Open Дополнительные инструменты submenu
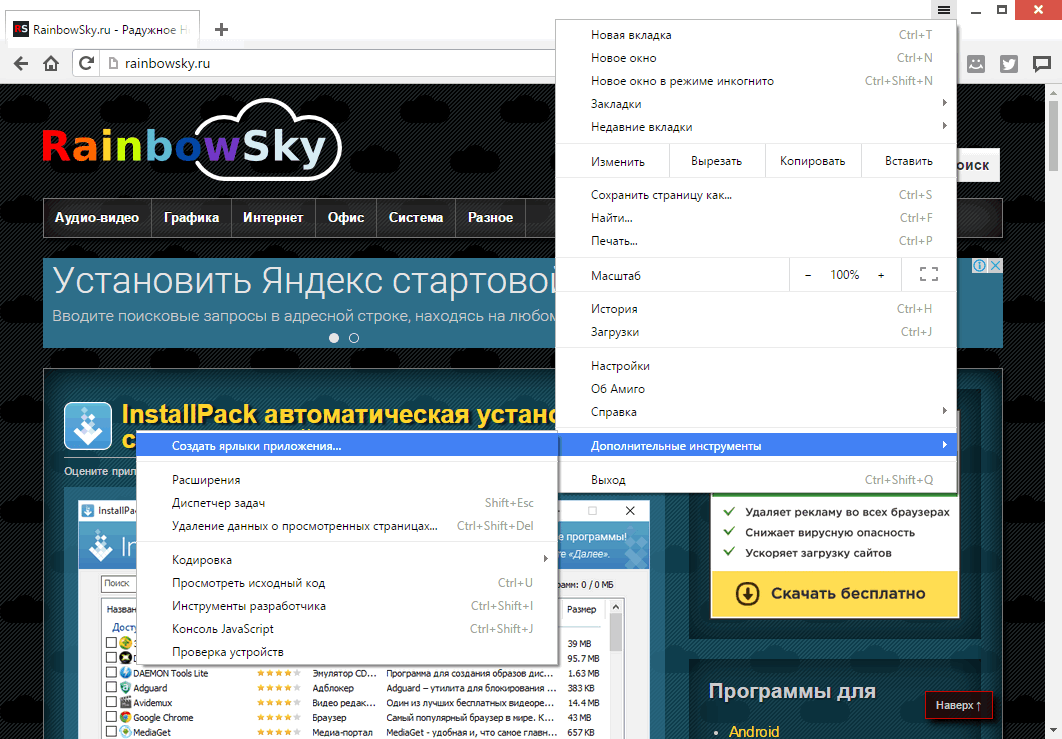This screenshot has width=1062, height=739. pyautogui.click(x=756, y=446)
